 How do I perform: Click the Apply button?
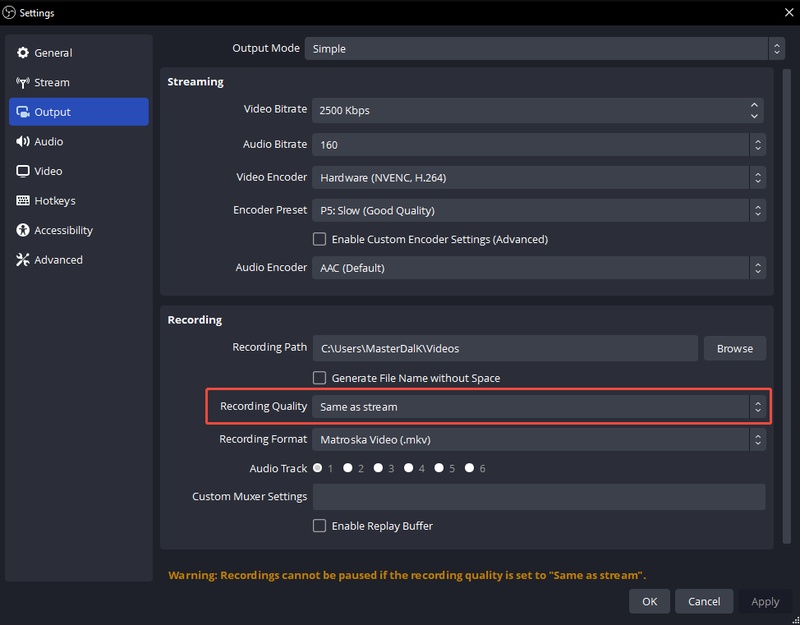pos(765,602)
